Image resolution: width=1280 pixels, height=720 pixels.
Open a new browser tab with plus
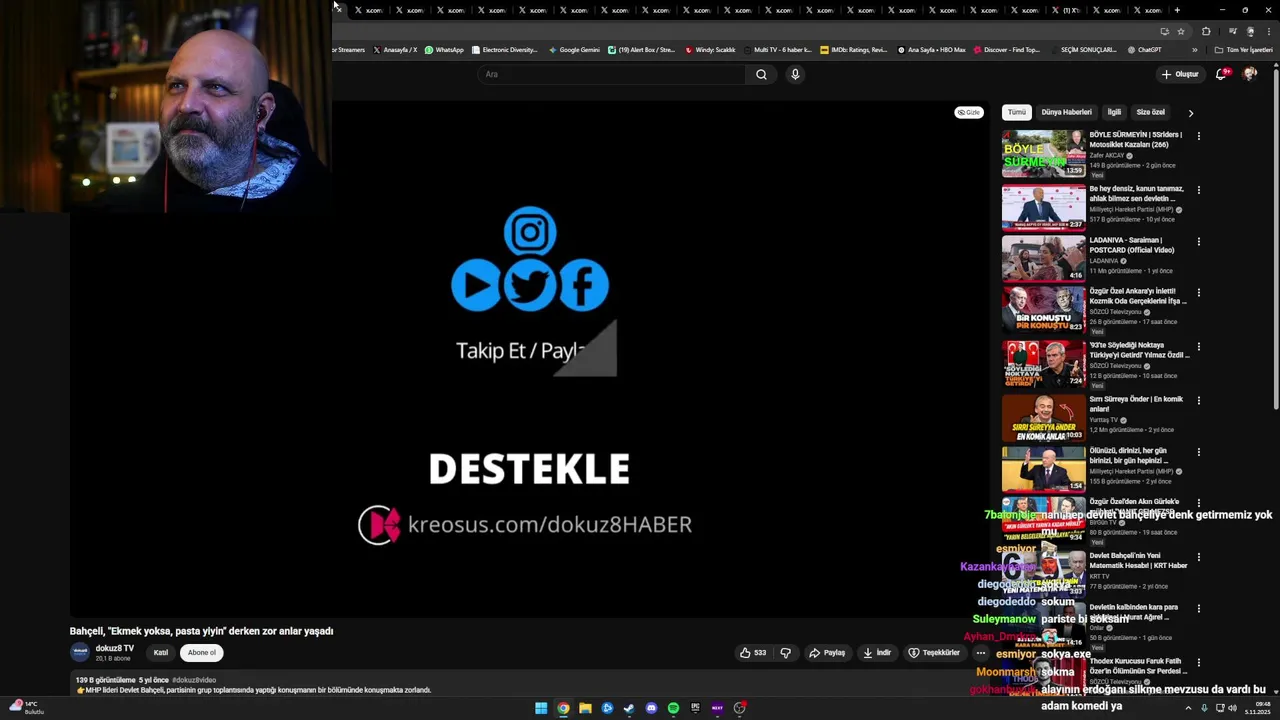(1177, 10)
